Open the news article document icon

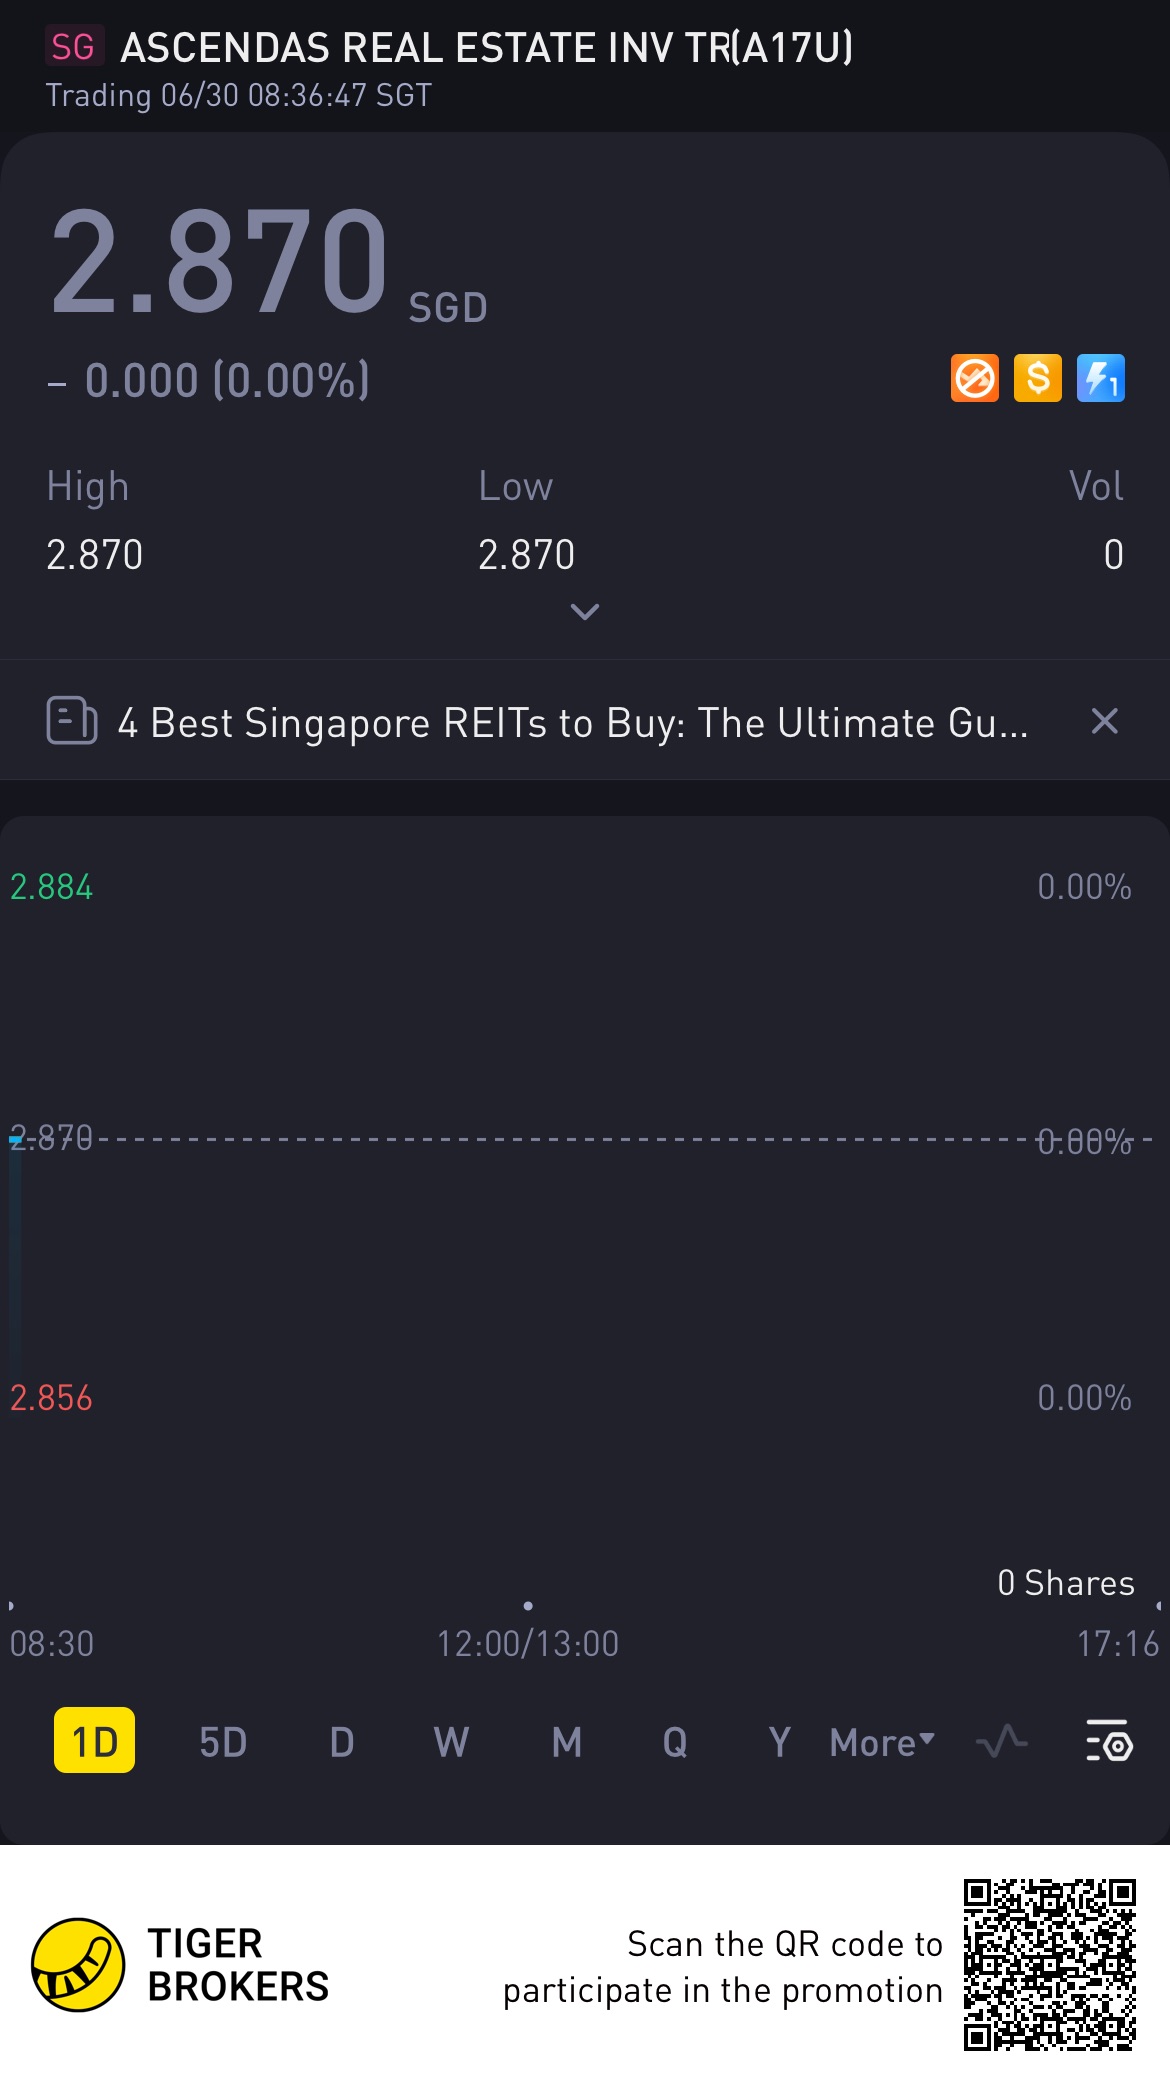tap(72, 721)
